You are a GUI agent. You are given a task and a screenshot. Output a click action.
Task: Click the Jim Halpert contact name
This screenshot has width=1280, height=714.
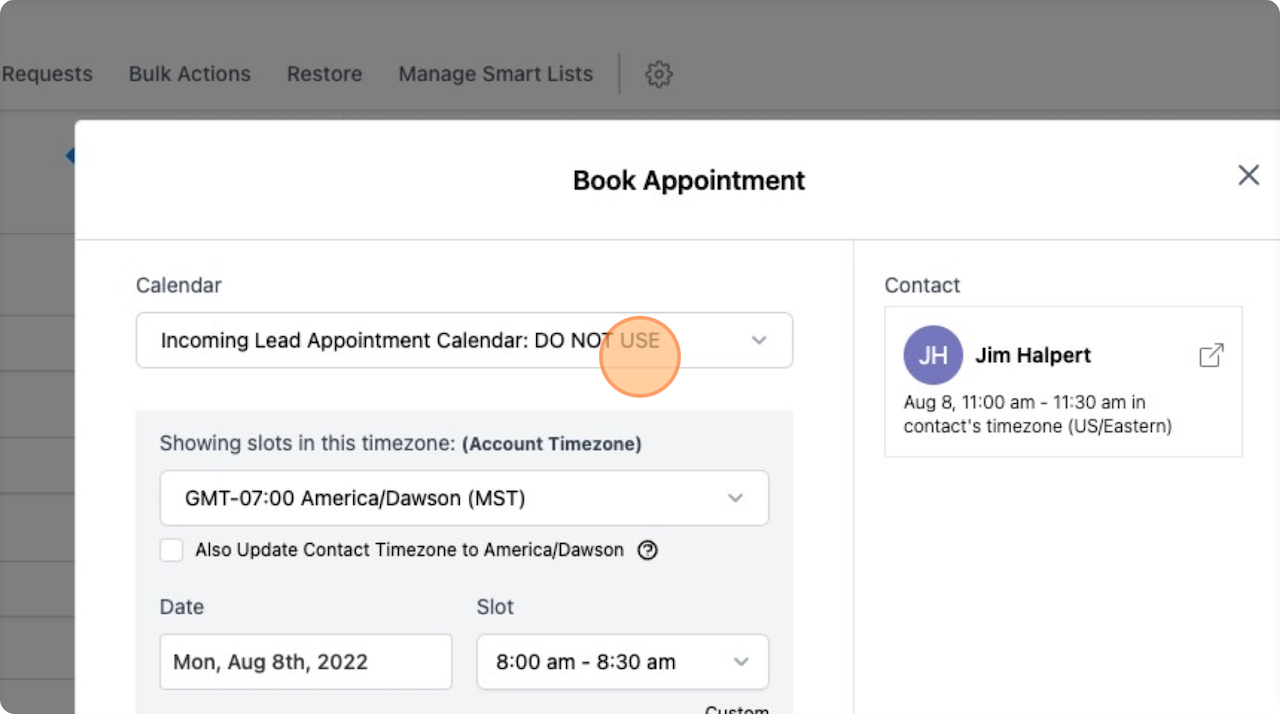click(x=1033, y=355)
